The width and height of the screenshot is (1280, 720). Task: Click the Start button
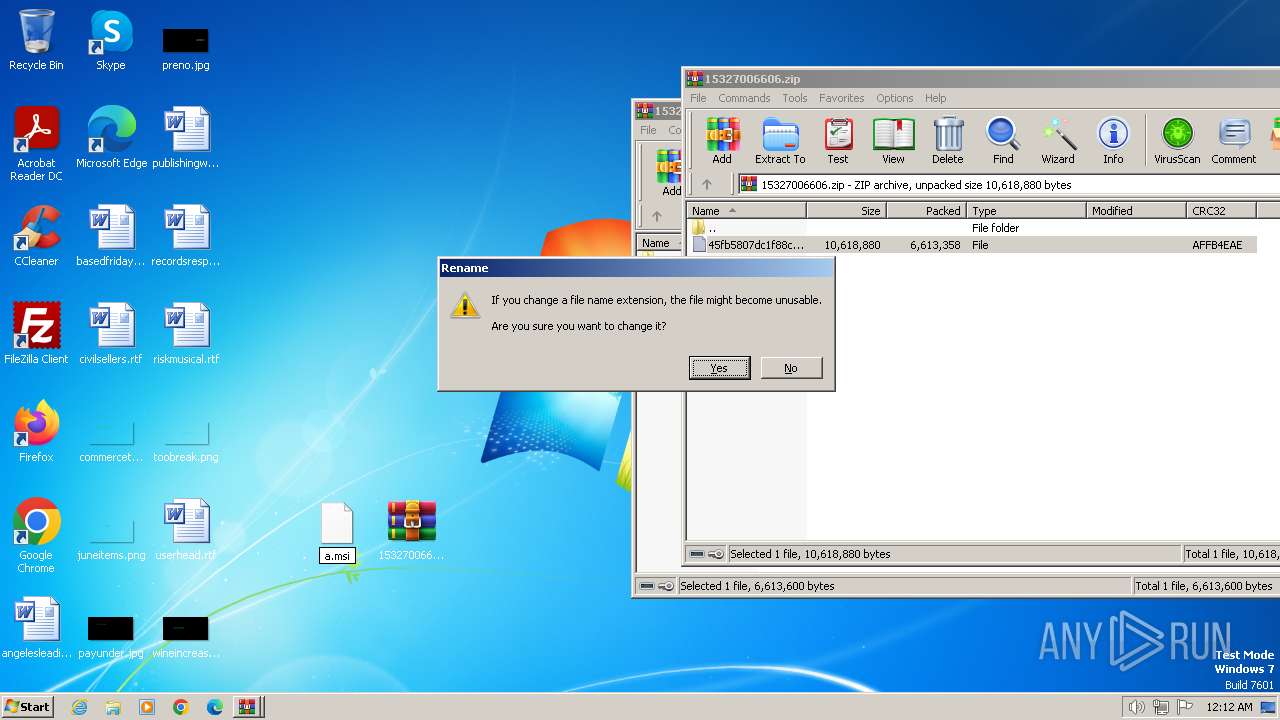click(28, 706)
